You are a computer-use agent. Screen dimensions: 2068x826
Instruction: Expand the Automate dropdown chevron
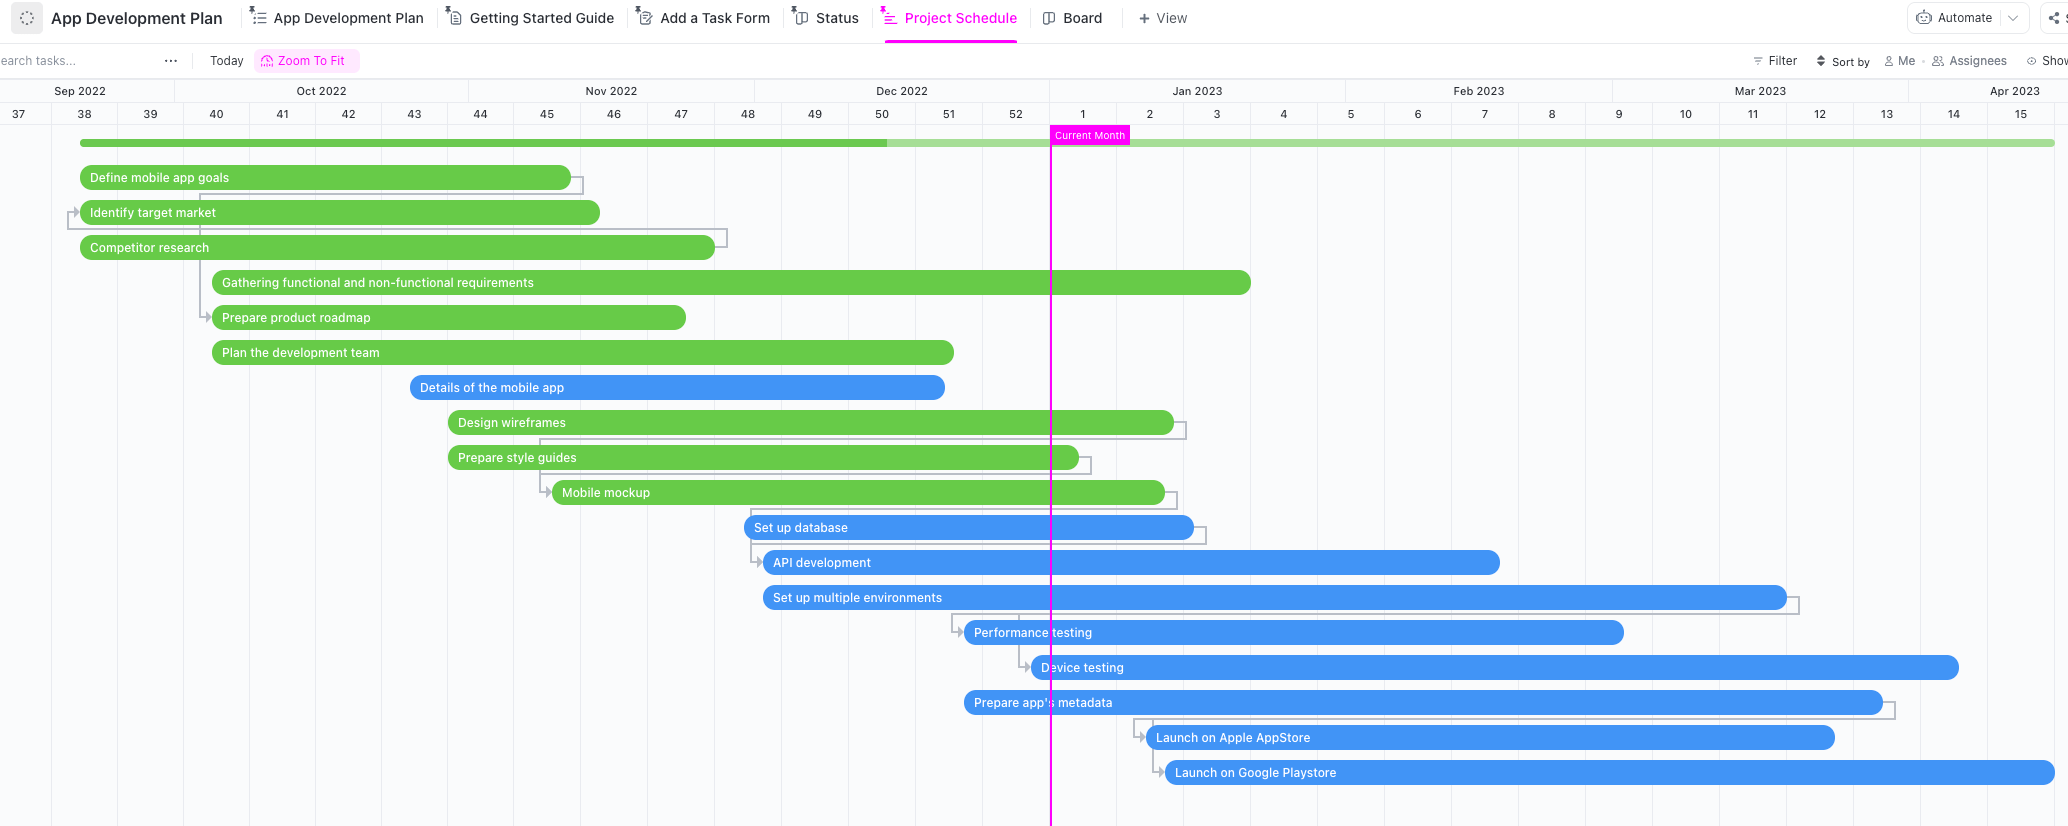[2013, 18]
